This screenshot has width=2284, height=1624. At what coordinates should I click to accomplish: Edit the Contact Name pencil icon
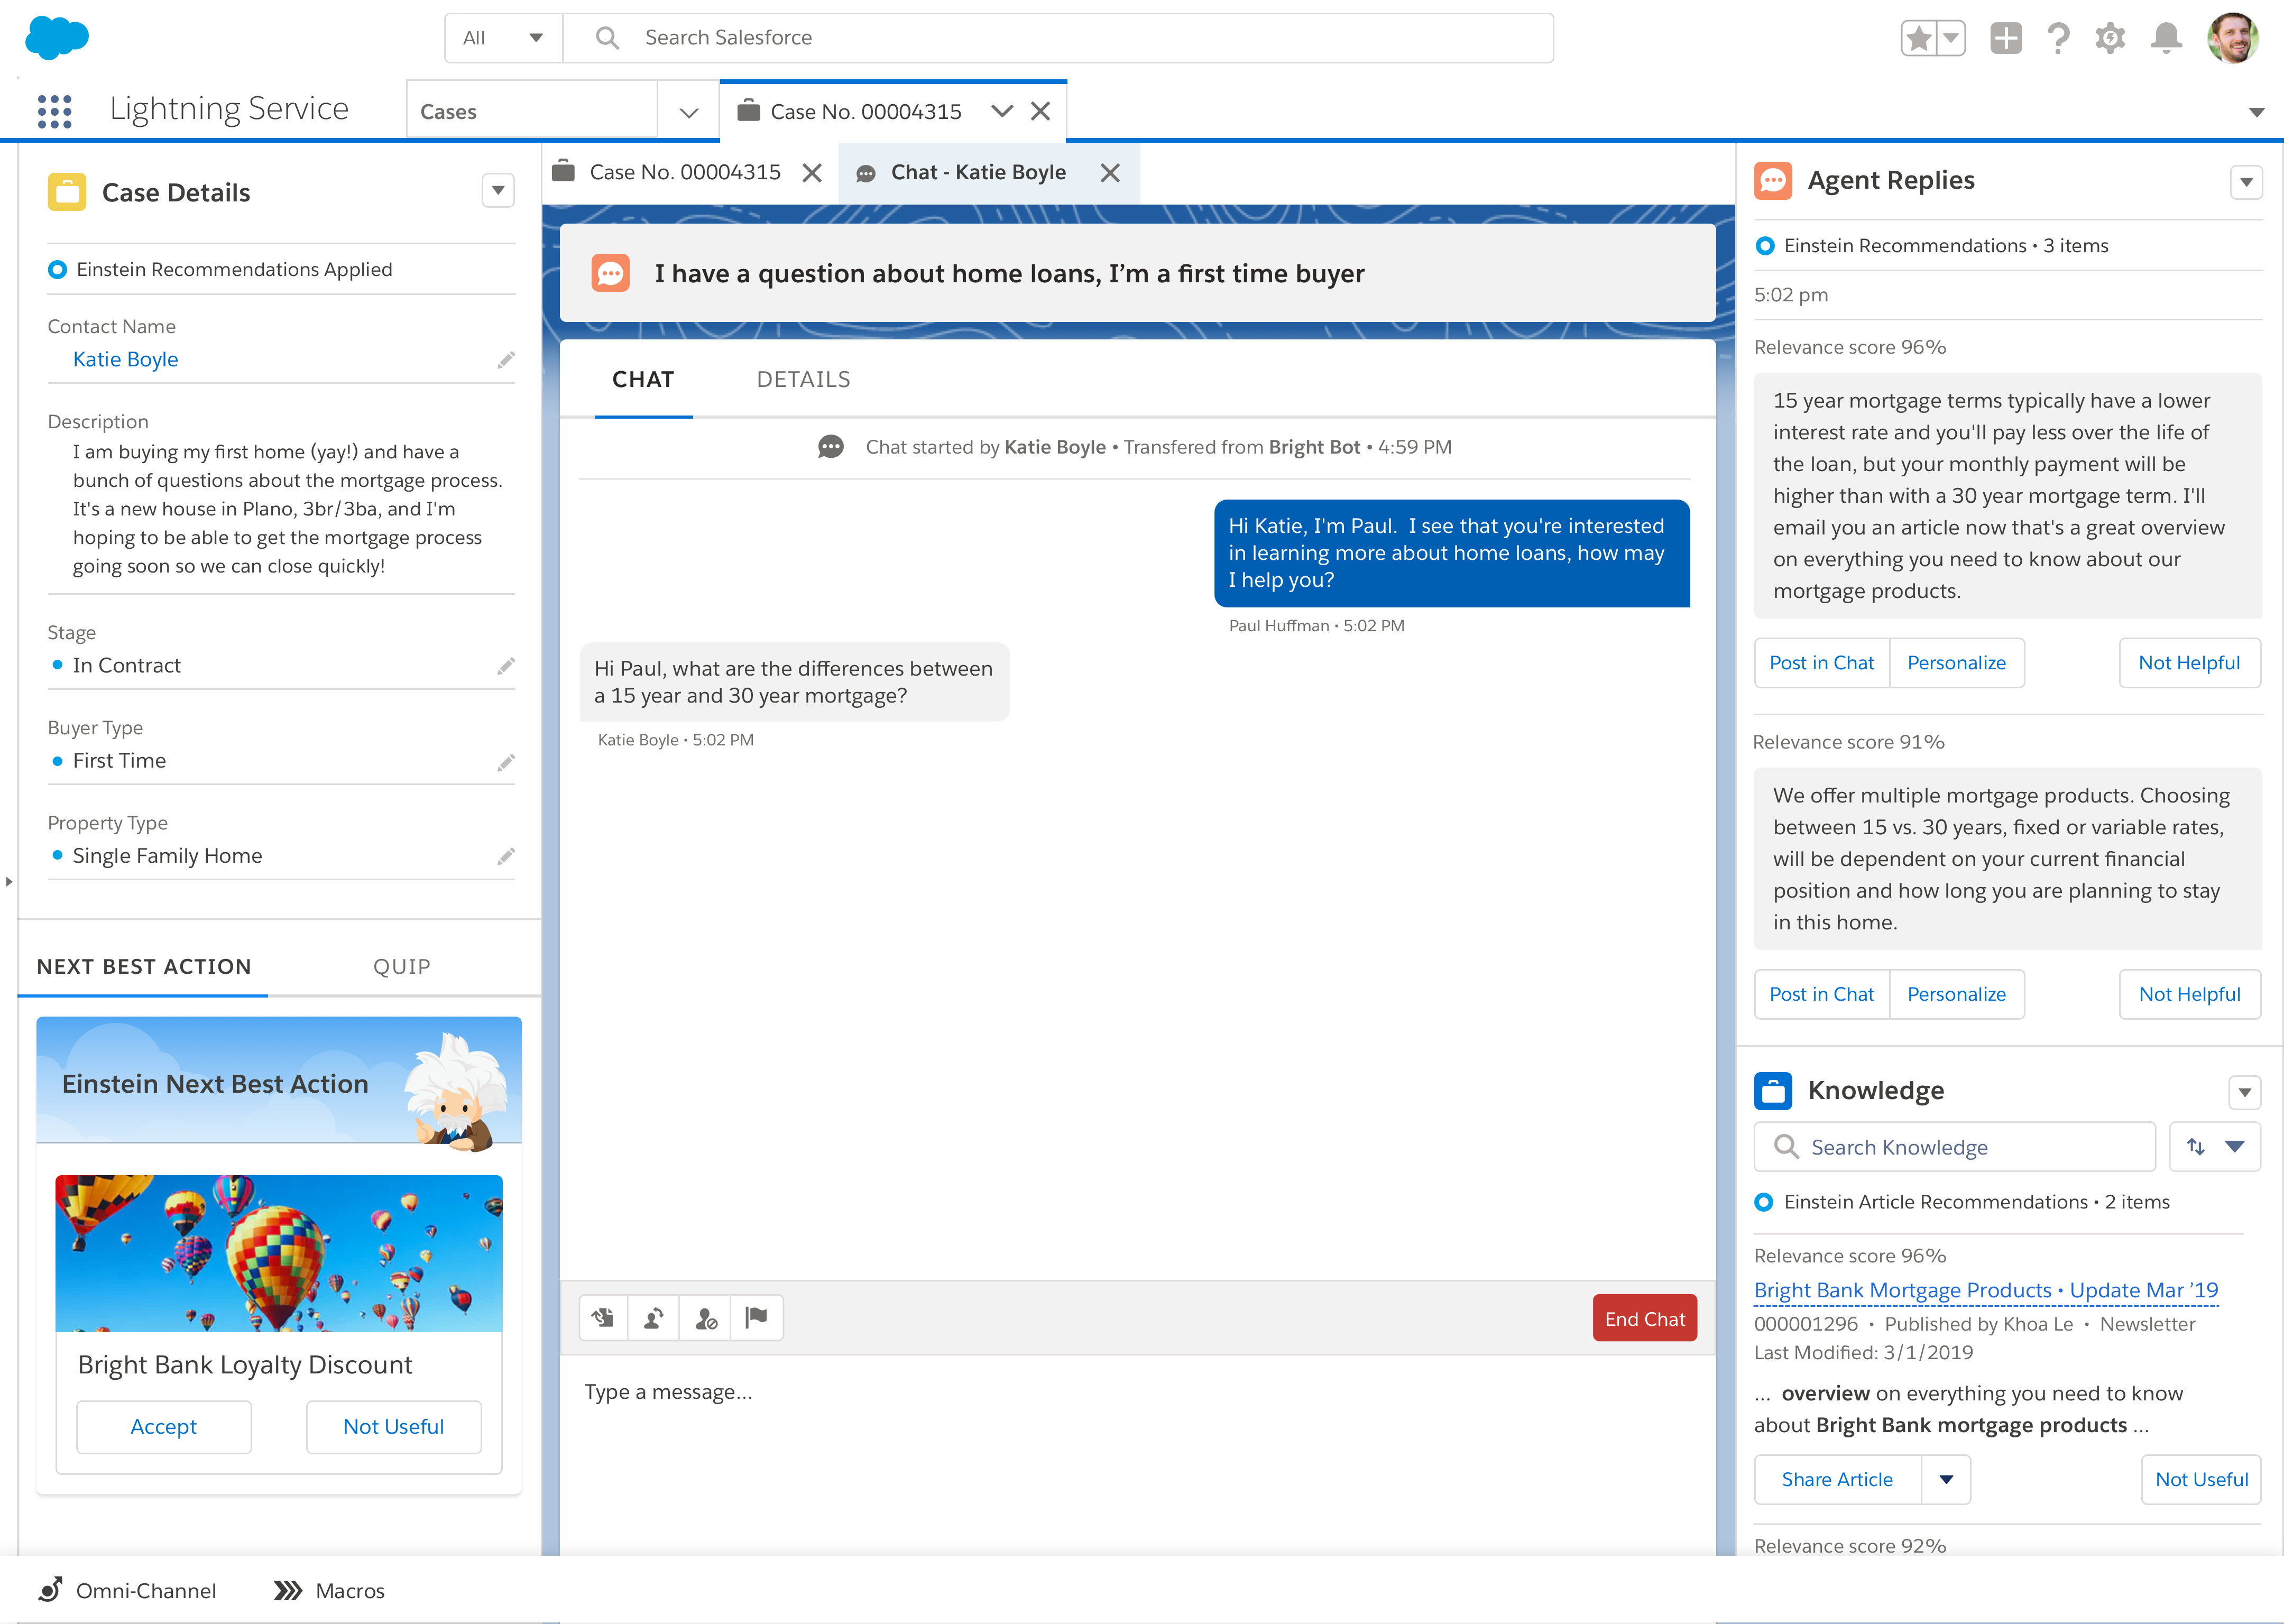pos(506,360)
